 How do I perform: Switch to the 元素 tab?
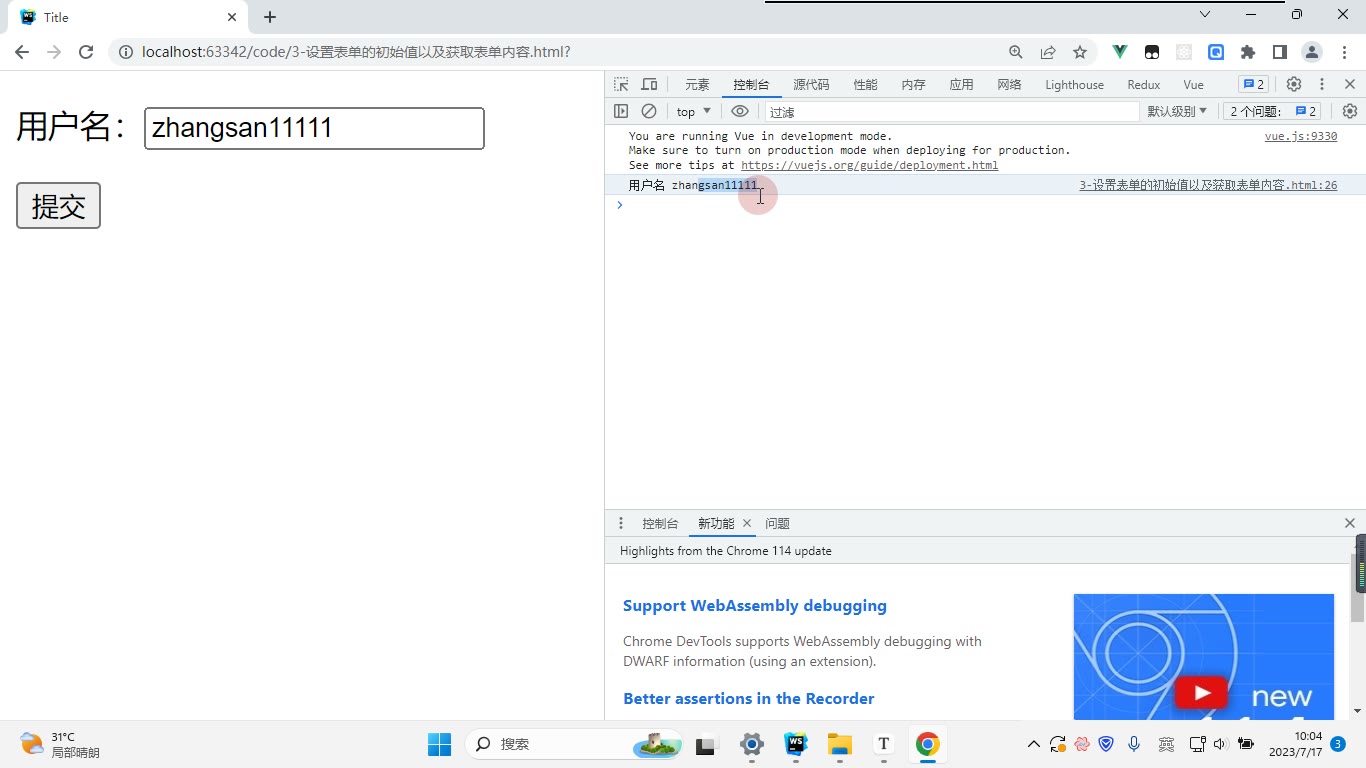[x=697, y=85]
